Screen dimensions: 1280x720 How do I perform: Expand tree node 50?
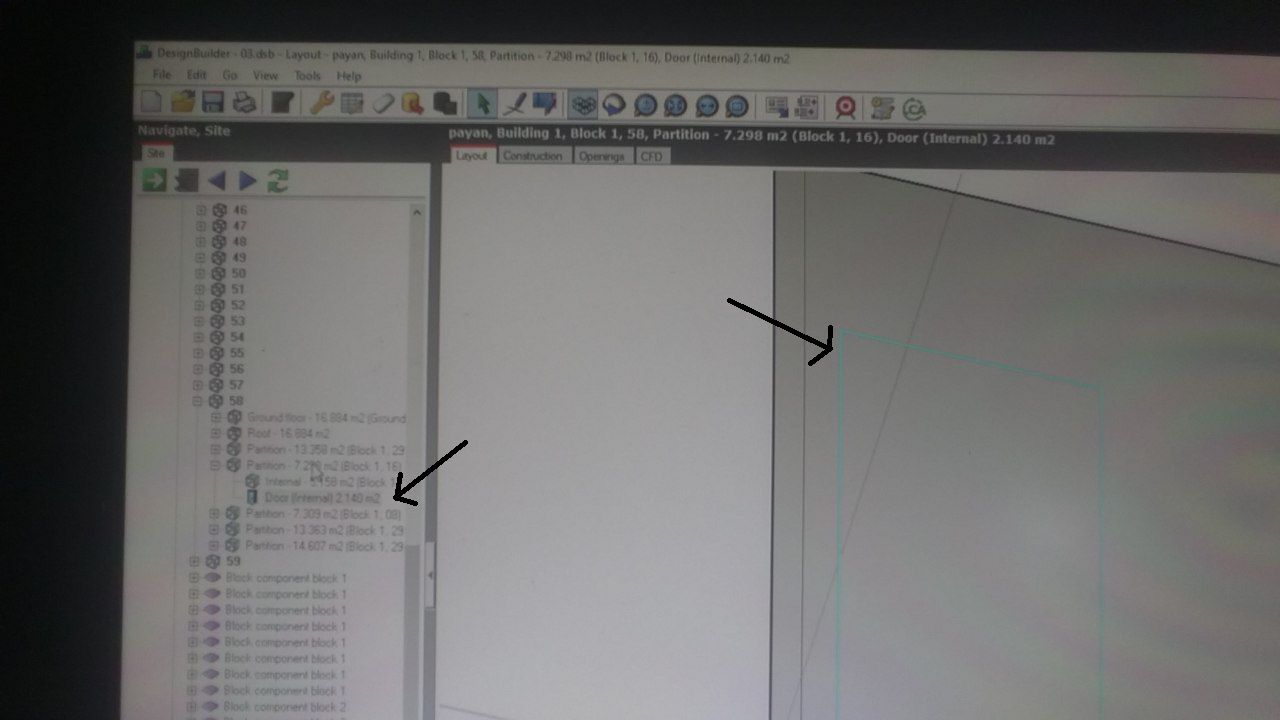click(200, 273)
